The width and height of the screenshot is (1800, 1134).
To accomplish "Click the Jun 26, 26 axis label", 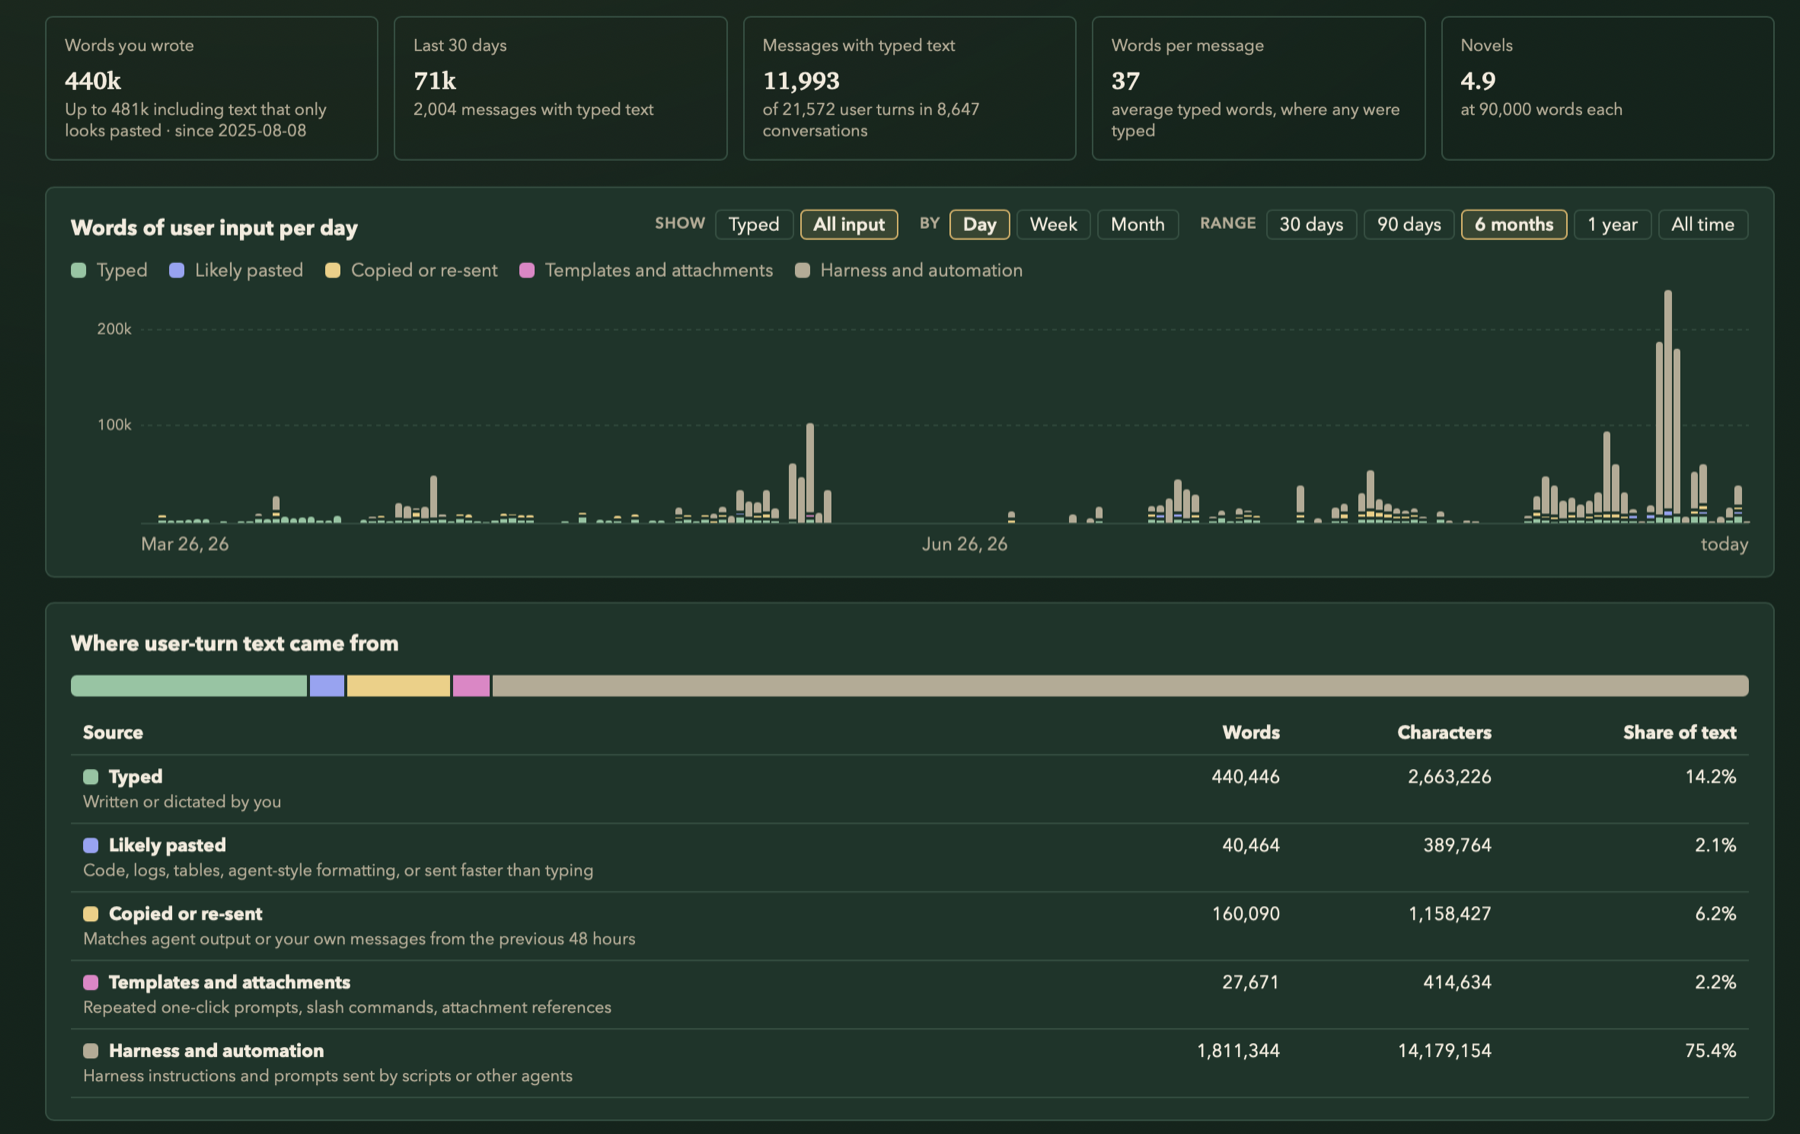I will coord(965,544).
